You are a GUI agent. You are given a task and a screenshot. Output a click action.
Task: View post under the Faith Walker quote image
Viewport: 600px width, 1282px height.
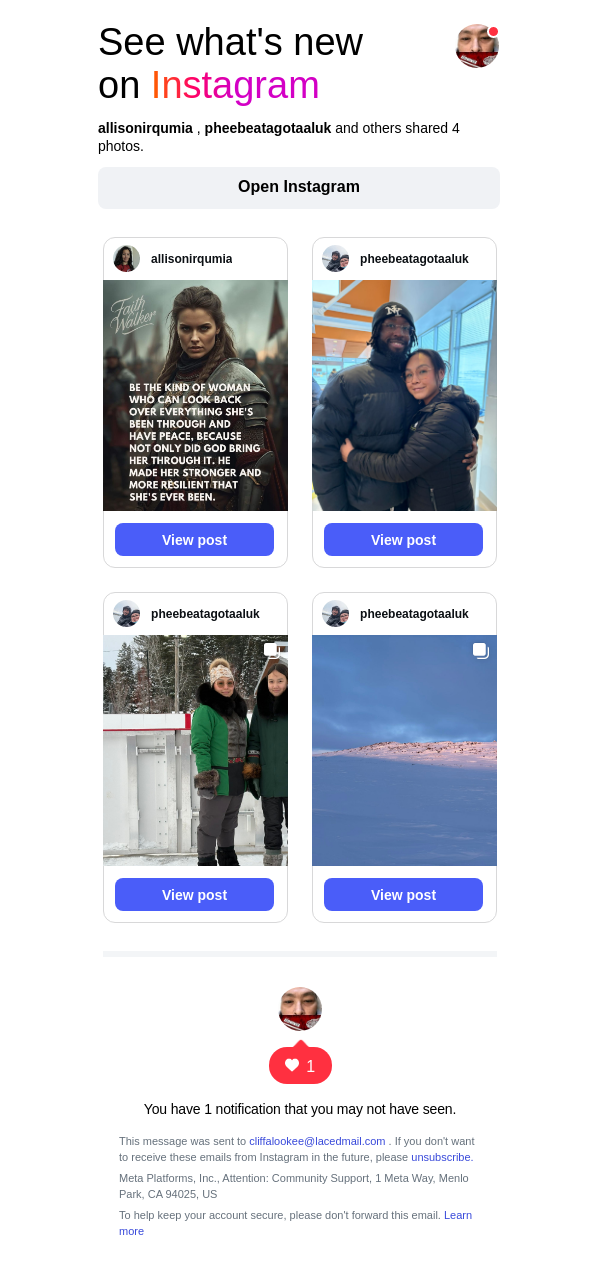[x=194, y=540]
